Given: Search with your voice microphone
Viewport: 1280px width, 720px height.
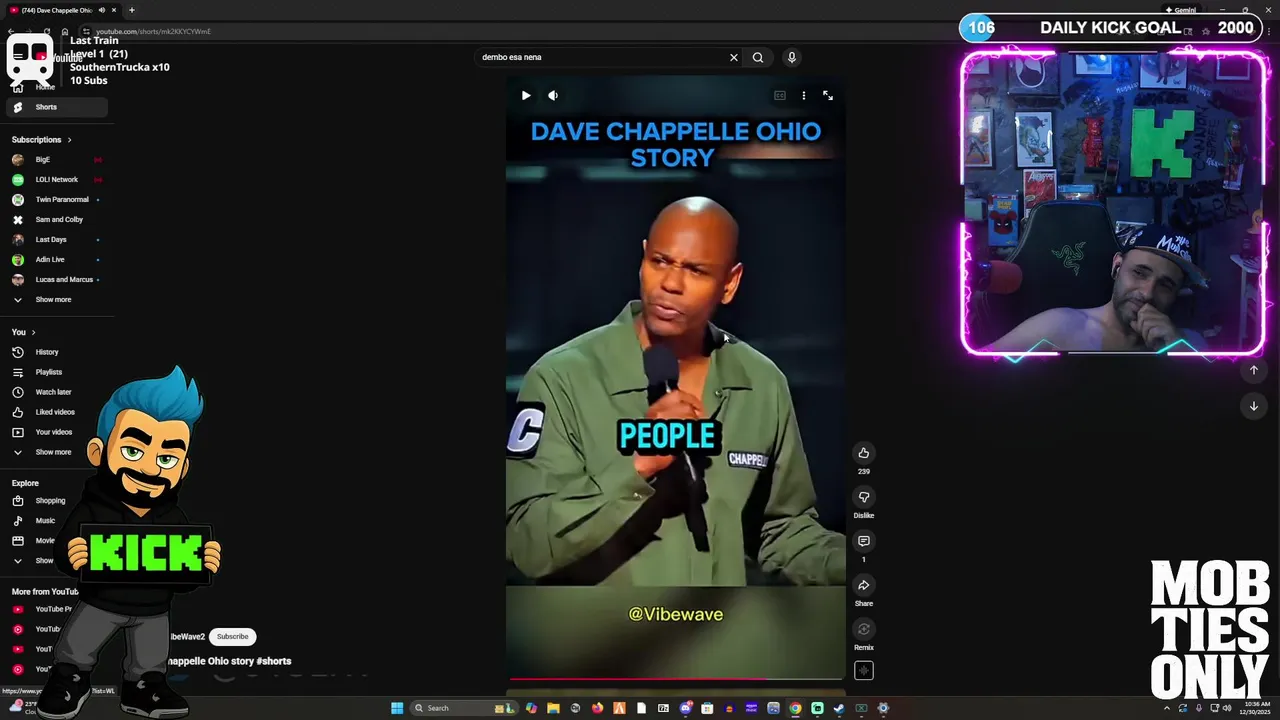Looking at the screenshot, I should pyautogui.click(x=792, y=57).
